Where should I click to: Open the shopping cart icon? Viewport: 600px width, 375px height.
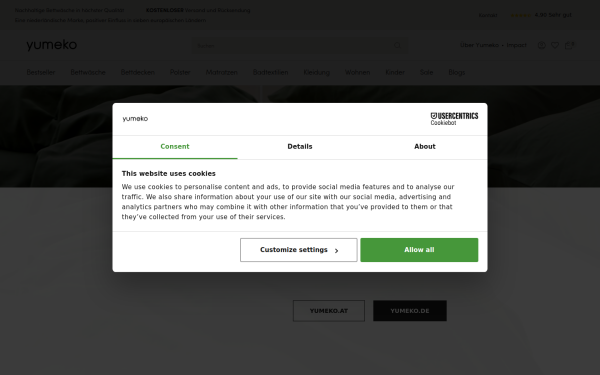click(569, 45)
